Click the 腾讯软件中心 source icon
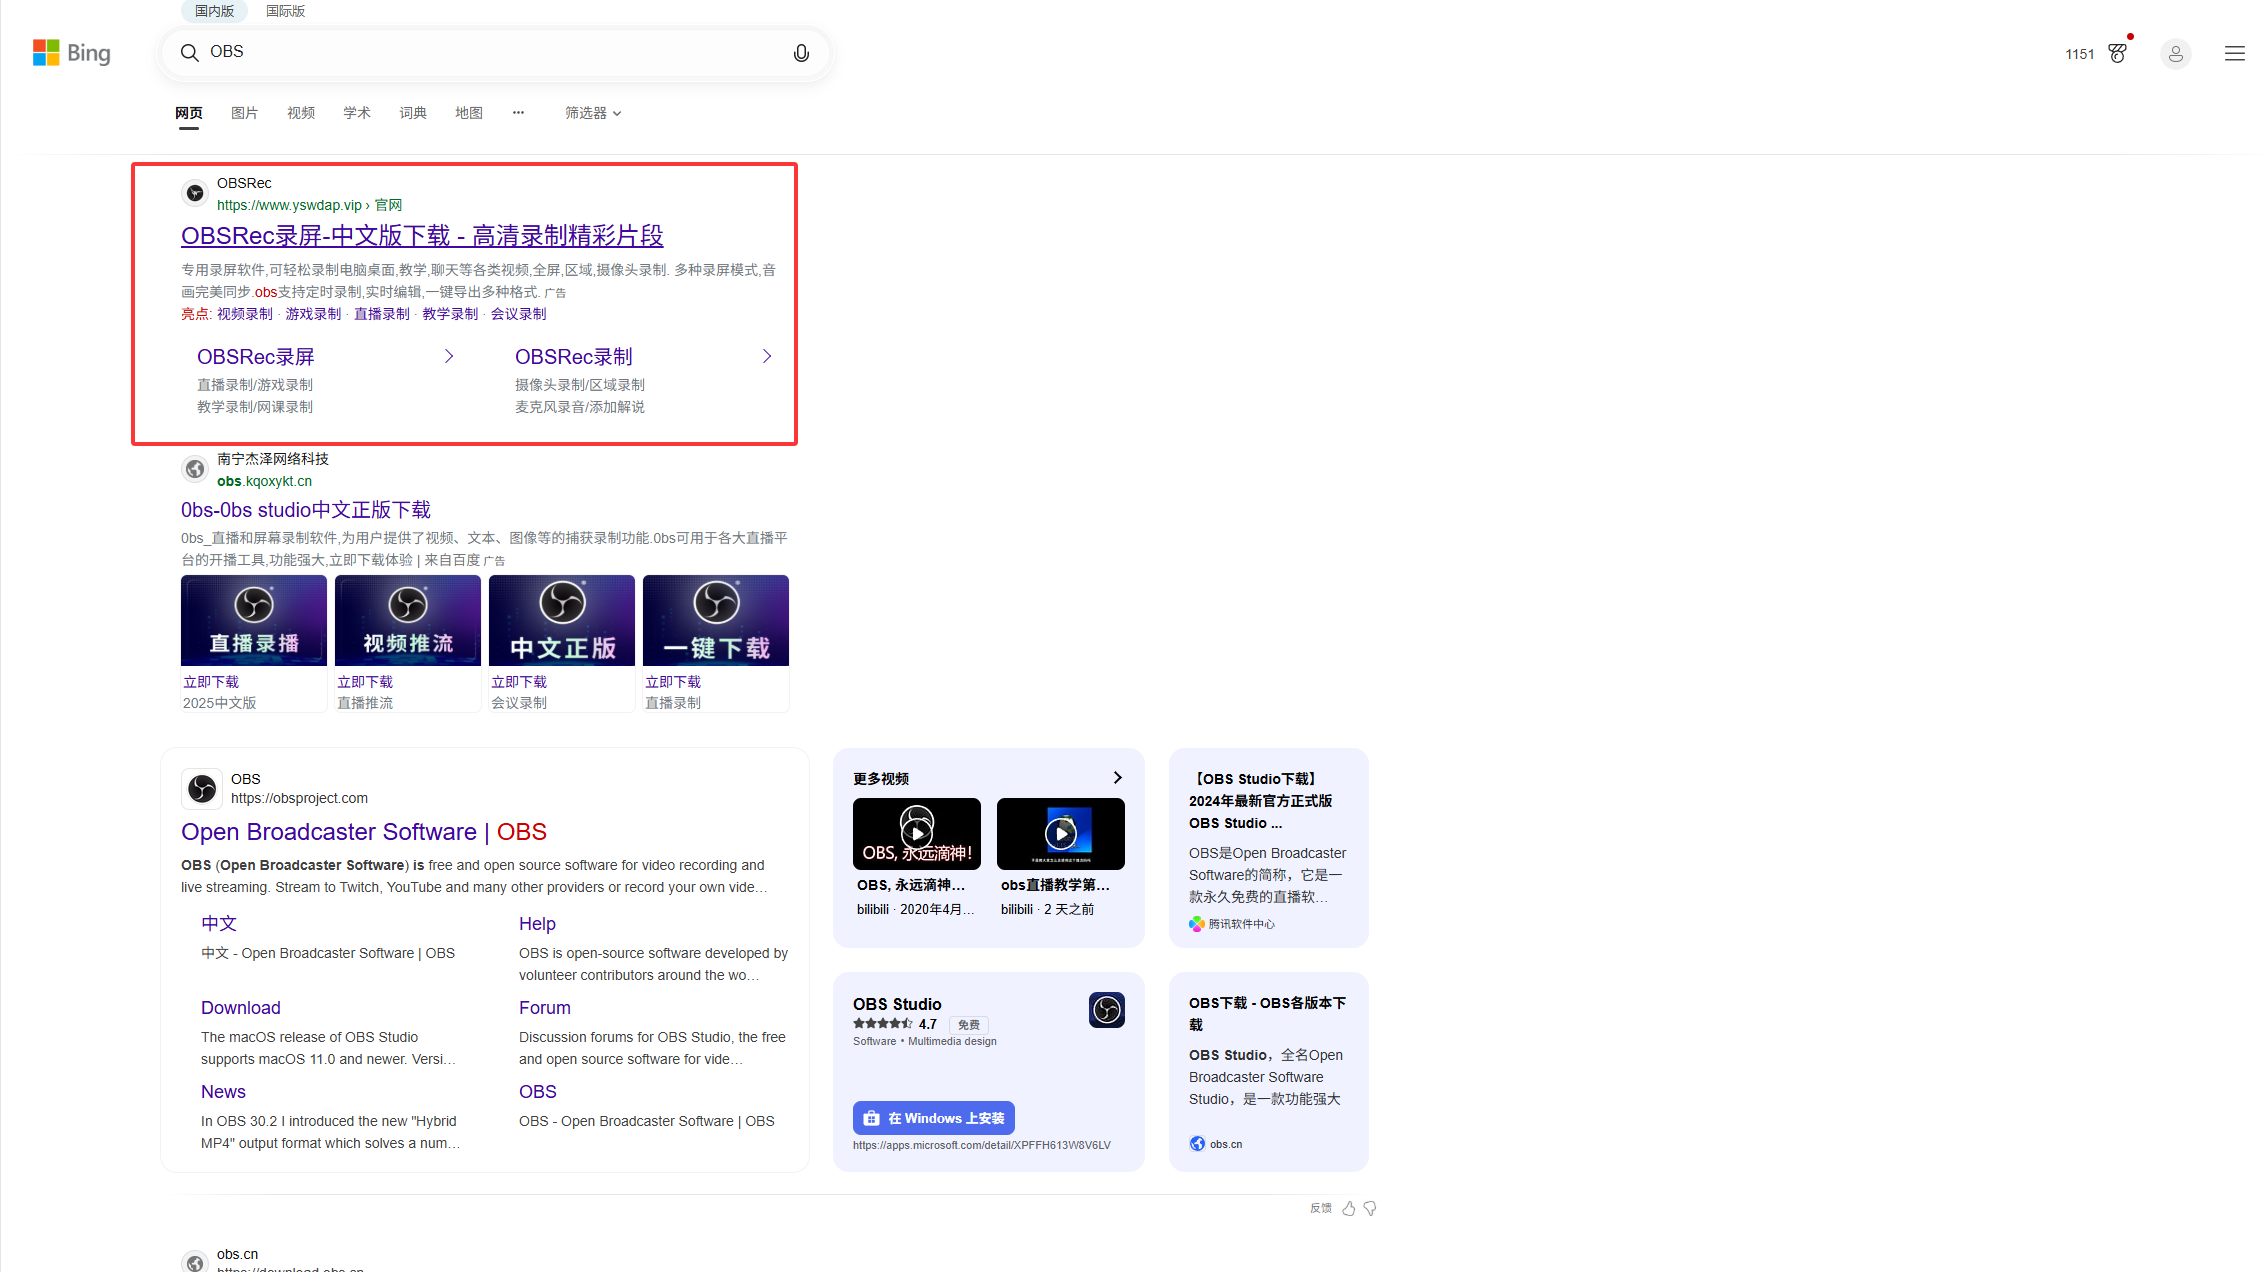 [1197, 924]
